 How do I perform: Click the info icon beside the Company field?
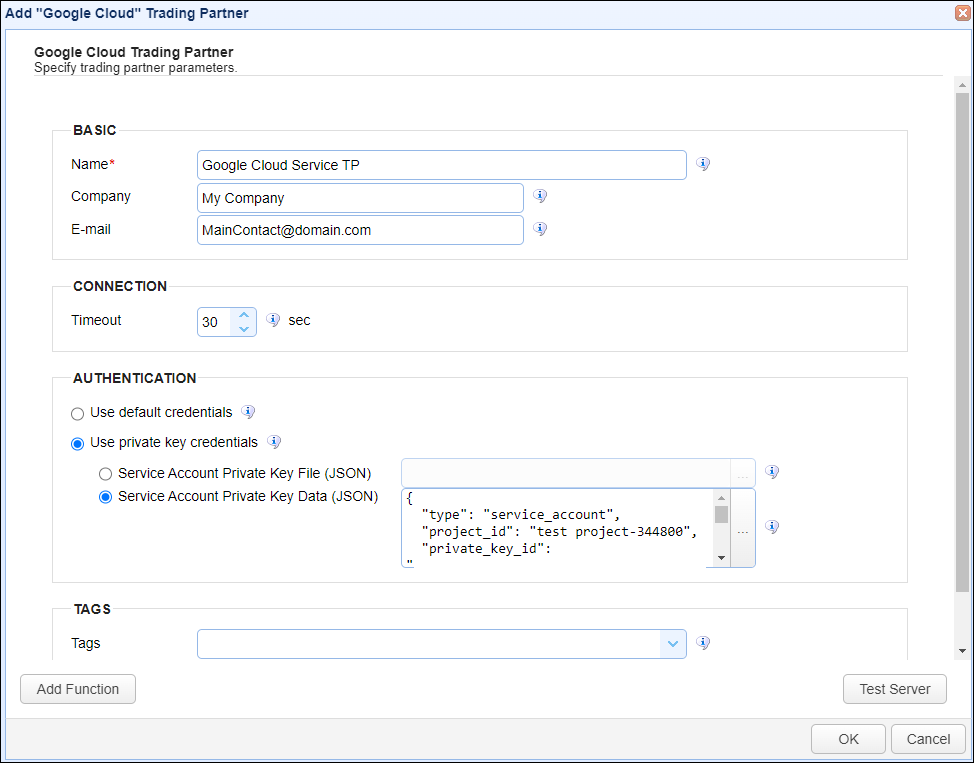pyautogui.click(x=540, y=196)
